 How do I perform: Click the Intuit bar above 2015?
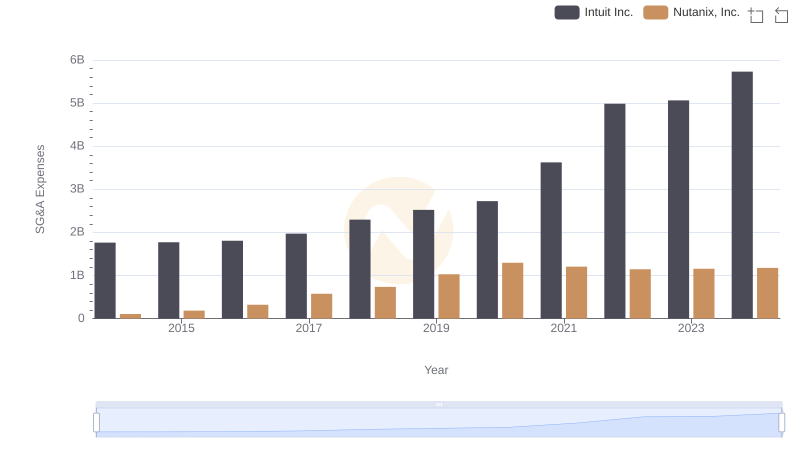168,280
